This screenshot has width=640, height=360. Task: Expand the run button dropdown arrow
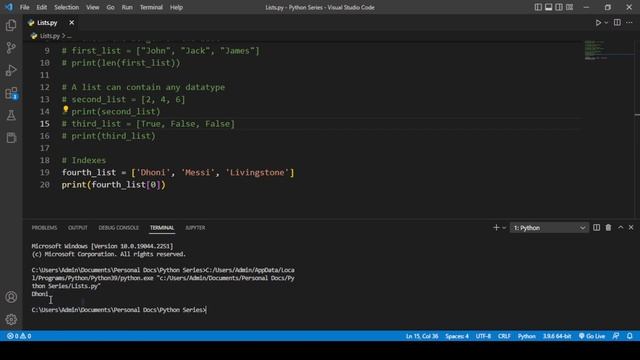[x=606, y=23]
